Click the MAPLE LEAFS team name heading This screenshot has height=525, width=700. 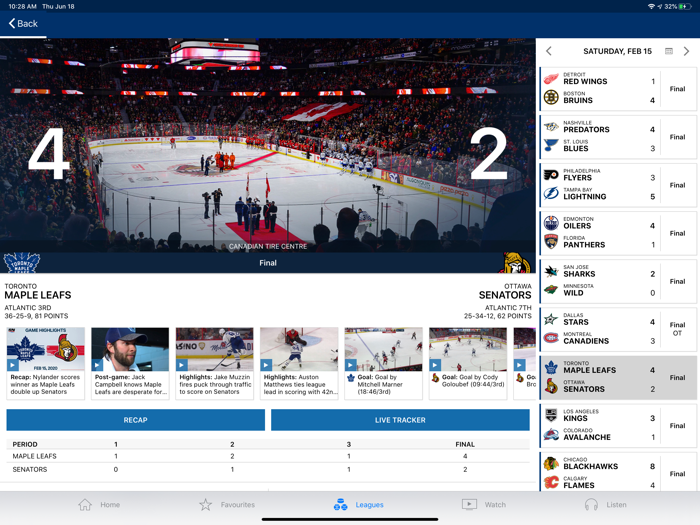(38, 295)
